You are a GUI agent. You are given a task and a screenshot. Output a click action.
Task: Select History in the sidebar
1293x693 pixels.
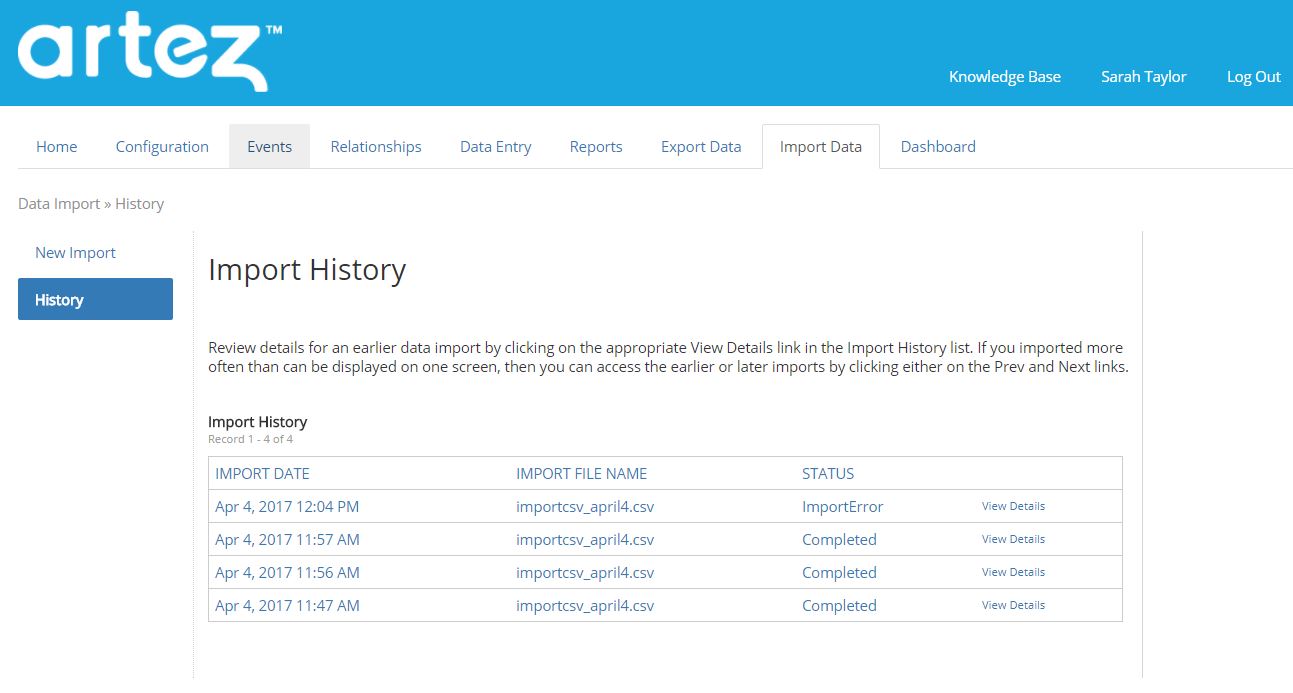pos(95,300)
